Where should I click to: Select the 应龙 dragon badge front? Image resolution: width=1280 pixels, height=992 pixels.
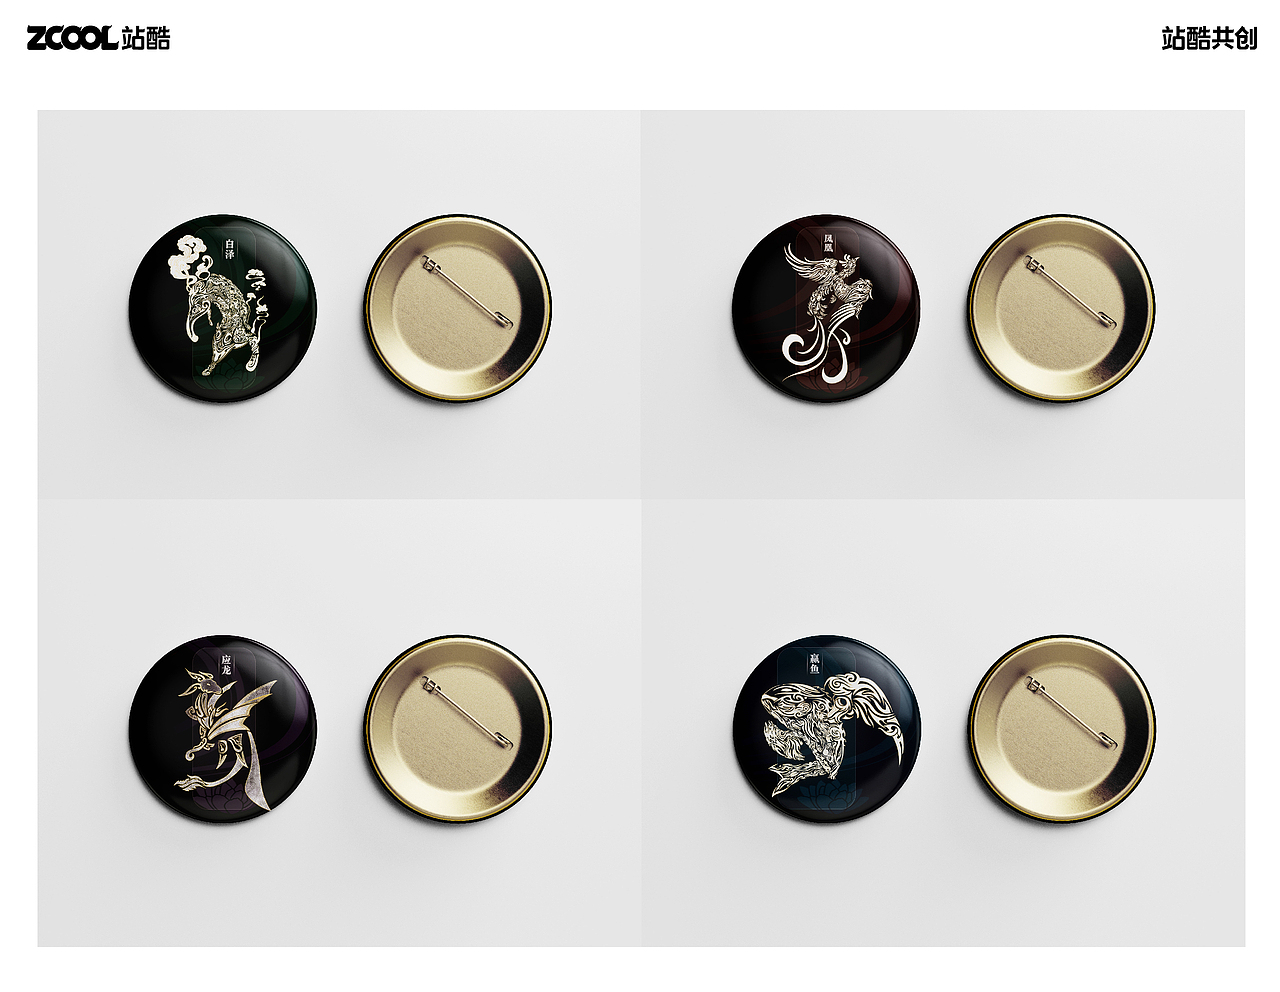click(x=222, y=726)
